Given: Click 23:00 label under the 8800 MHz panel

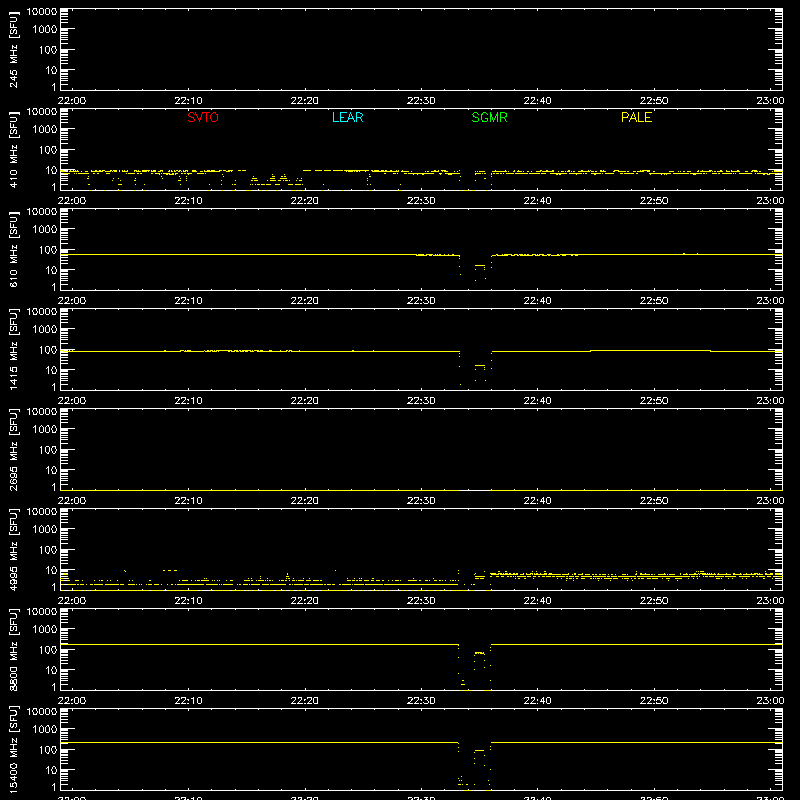Looking at the screenshot, I should [x=770, y=701].
